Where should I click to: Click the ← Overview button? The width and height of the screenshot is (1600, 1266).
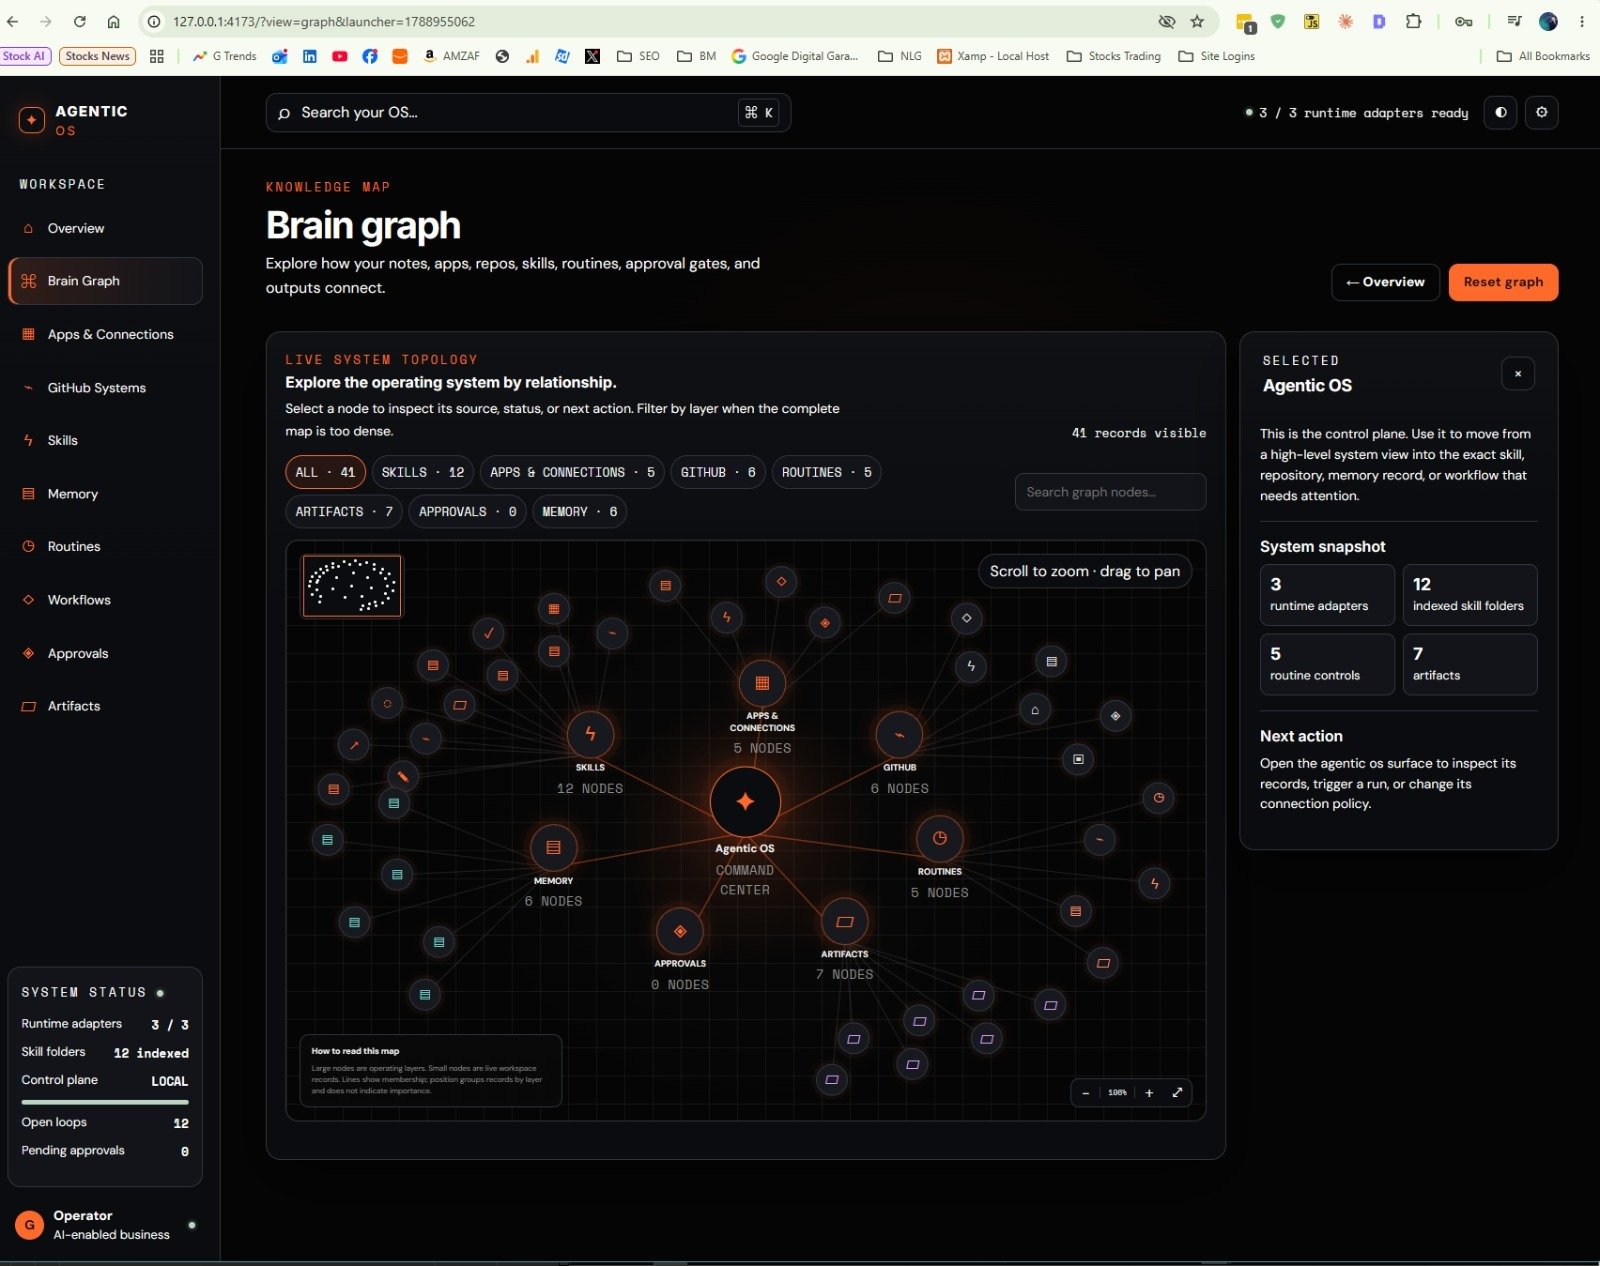point(1385,282)
